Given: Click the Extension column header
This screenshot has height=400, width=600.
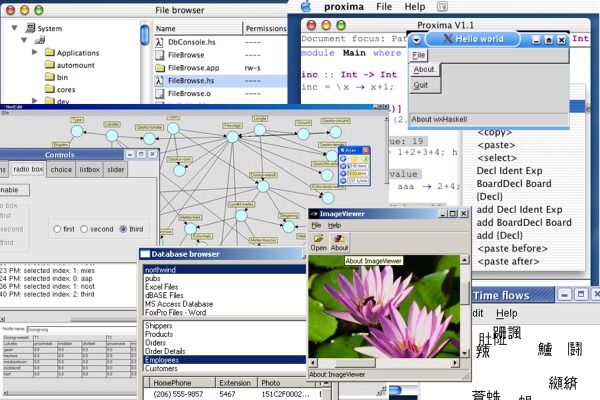Looking at the screenshot, I should pos(236,383).
